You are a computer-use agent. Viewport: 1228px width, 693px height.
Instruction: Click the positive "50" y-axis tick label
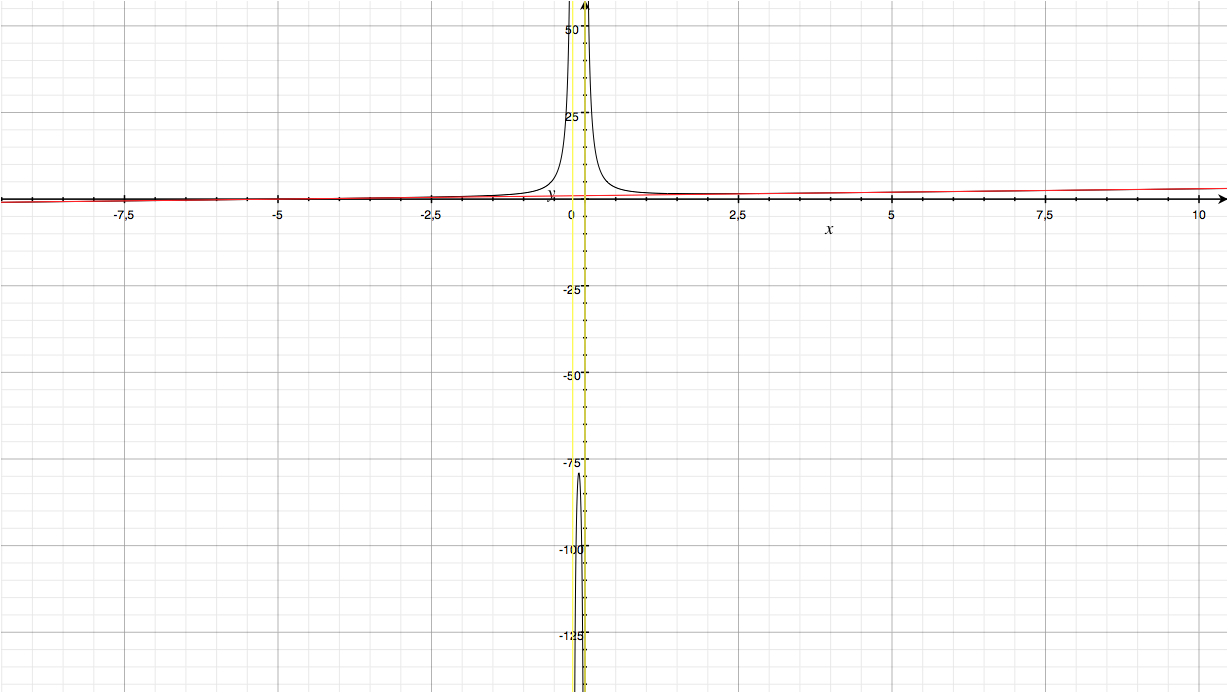point(571,30)
